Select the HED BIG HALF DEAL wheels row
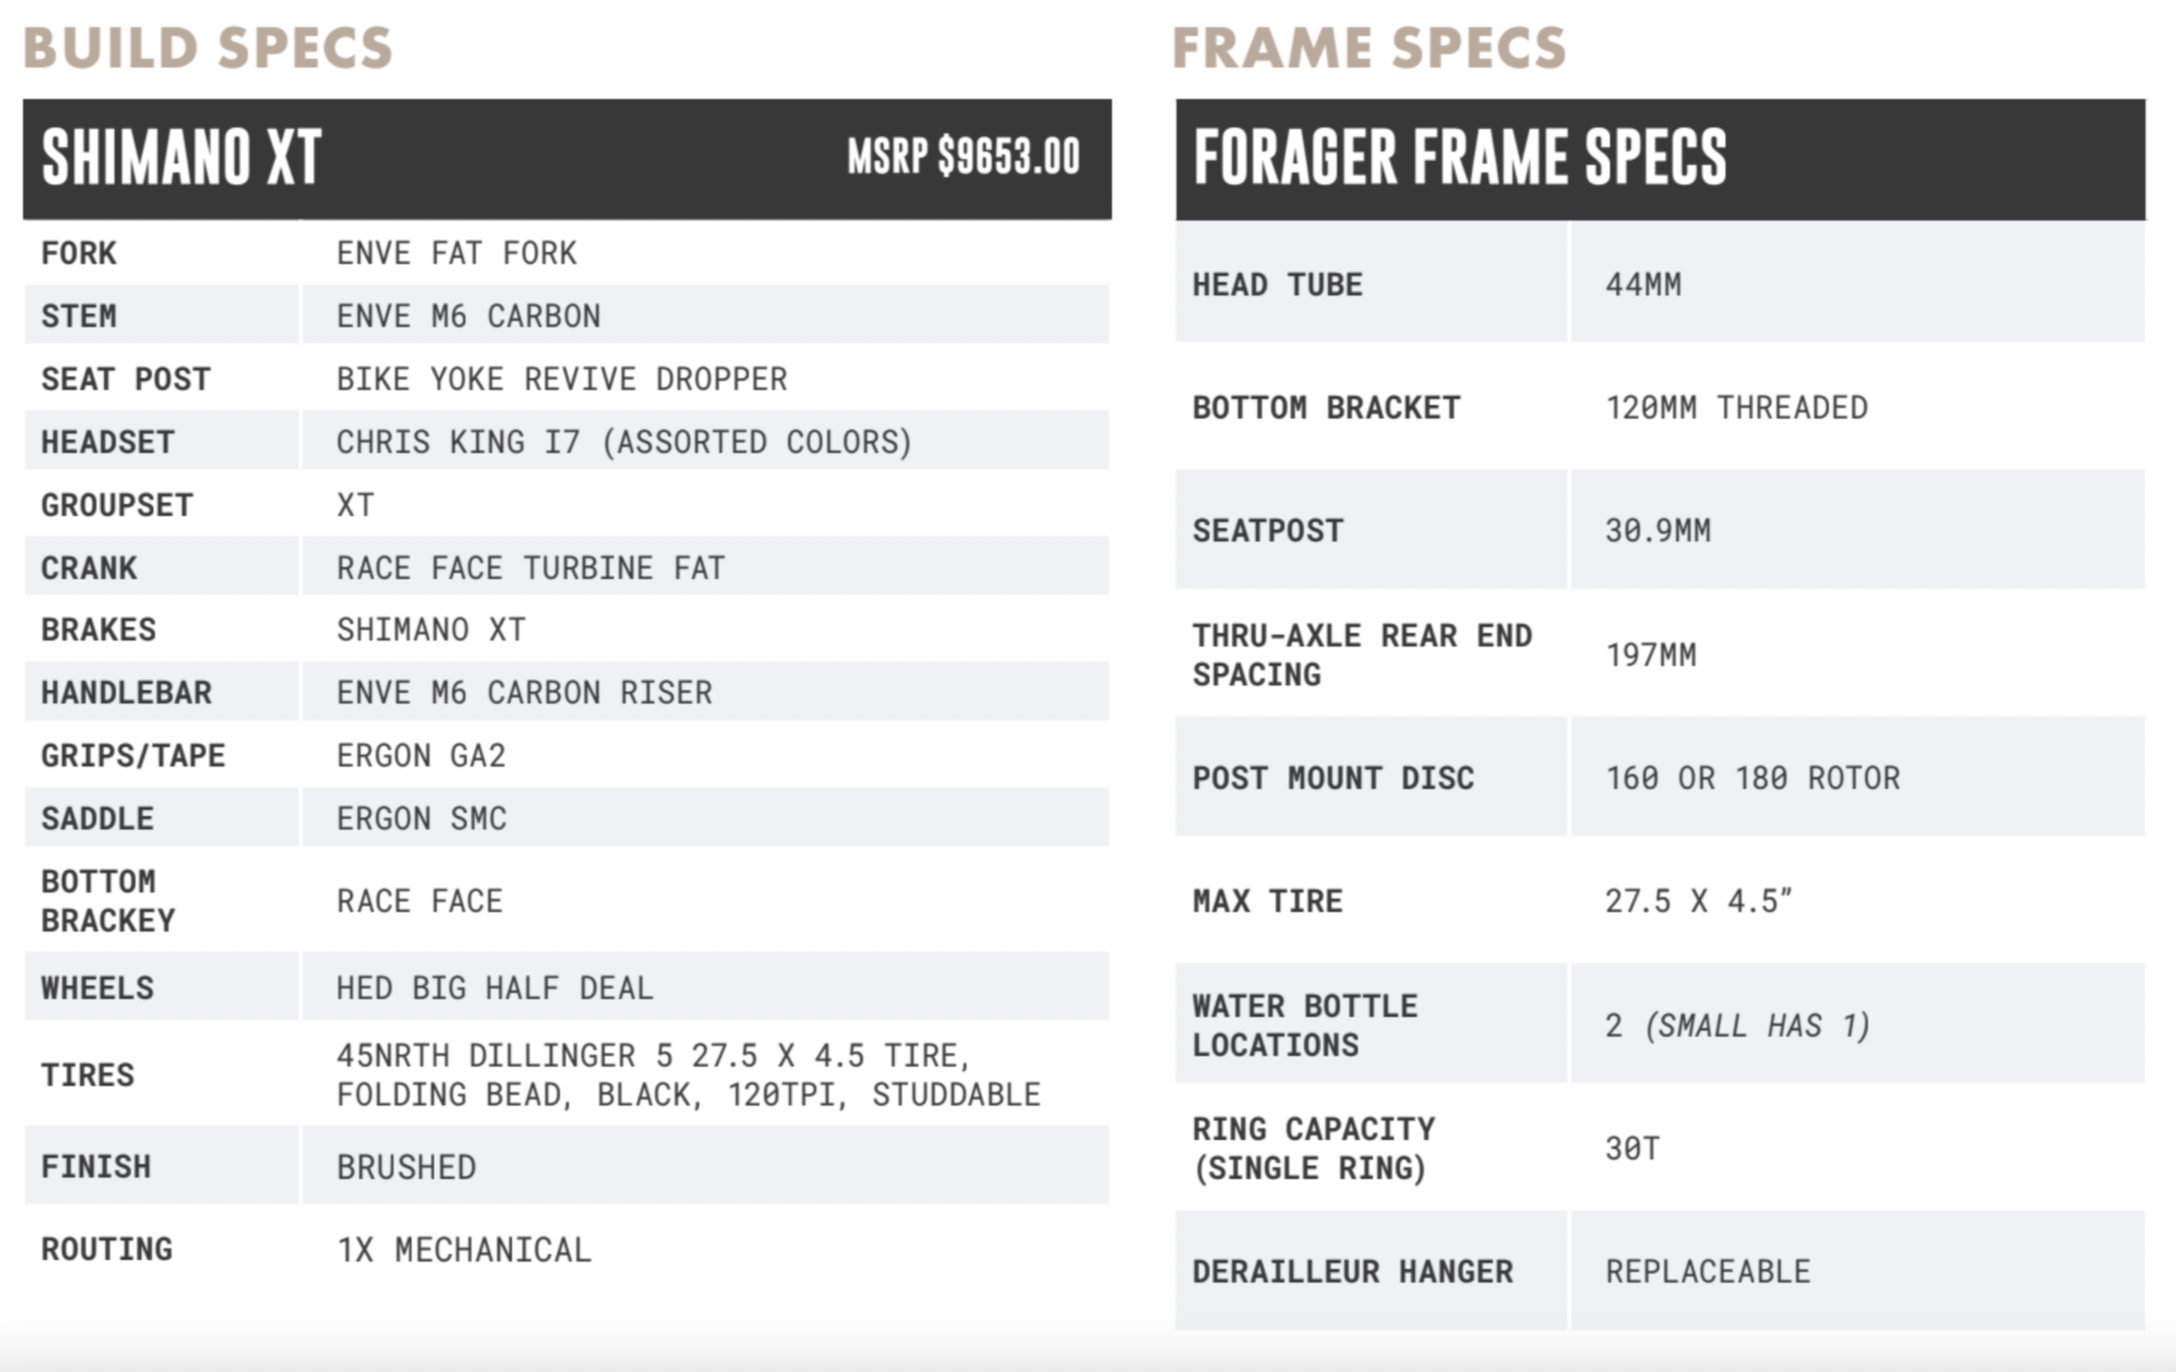 coord(567,987)
